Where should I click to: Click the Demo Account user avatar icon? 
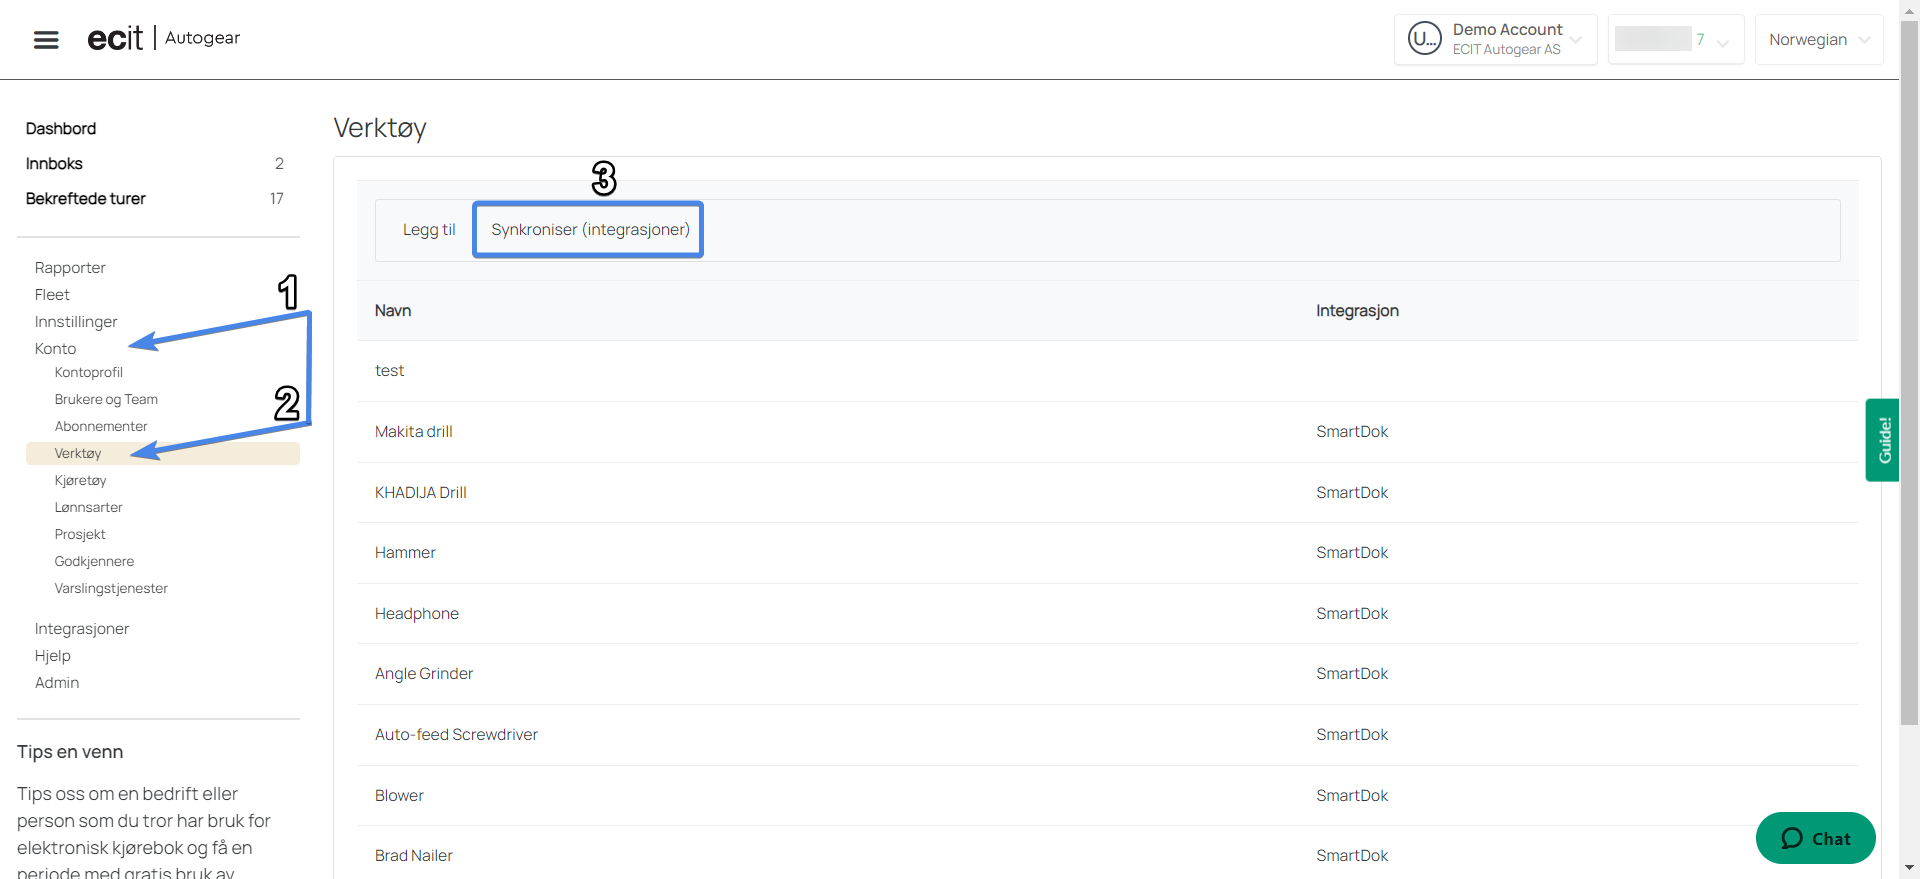click(1424, 39)
